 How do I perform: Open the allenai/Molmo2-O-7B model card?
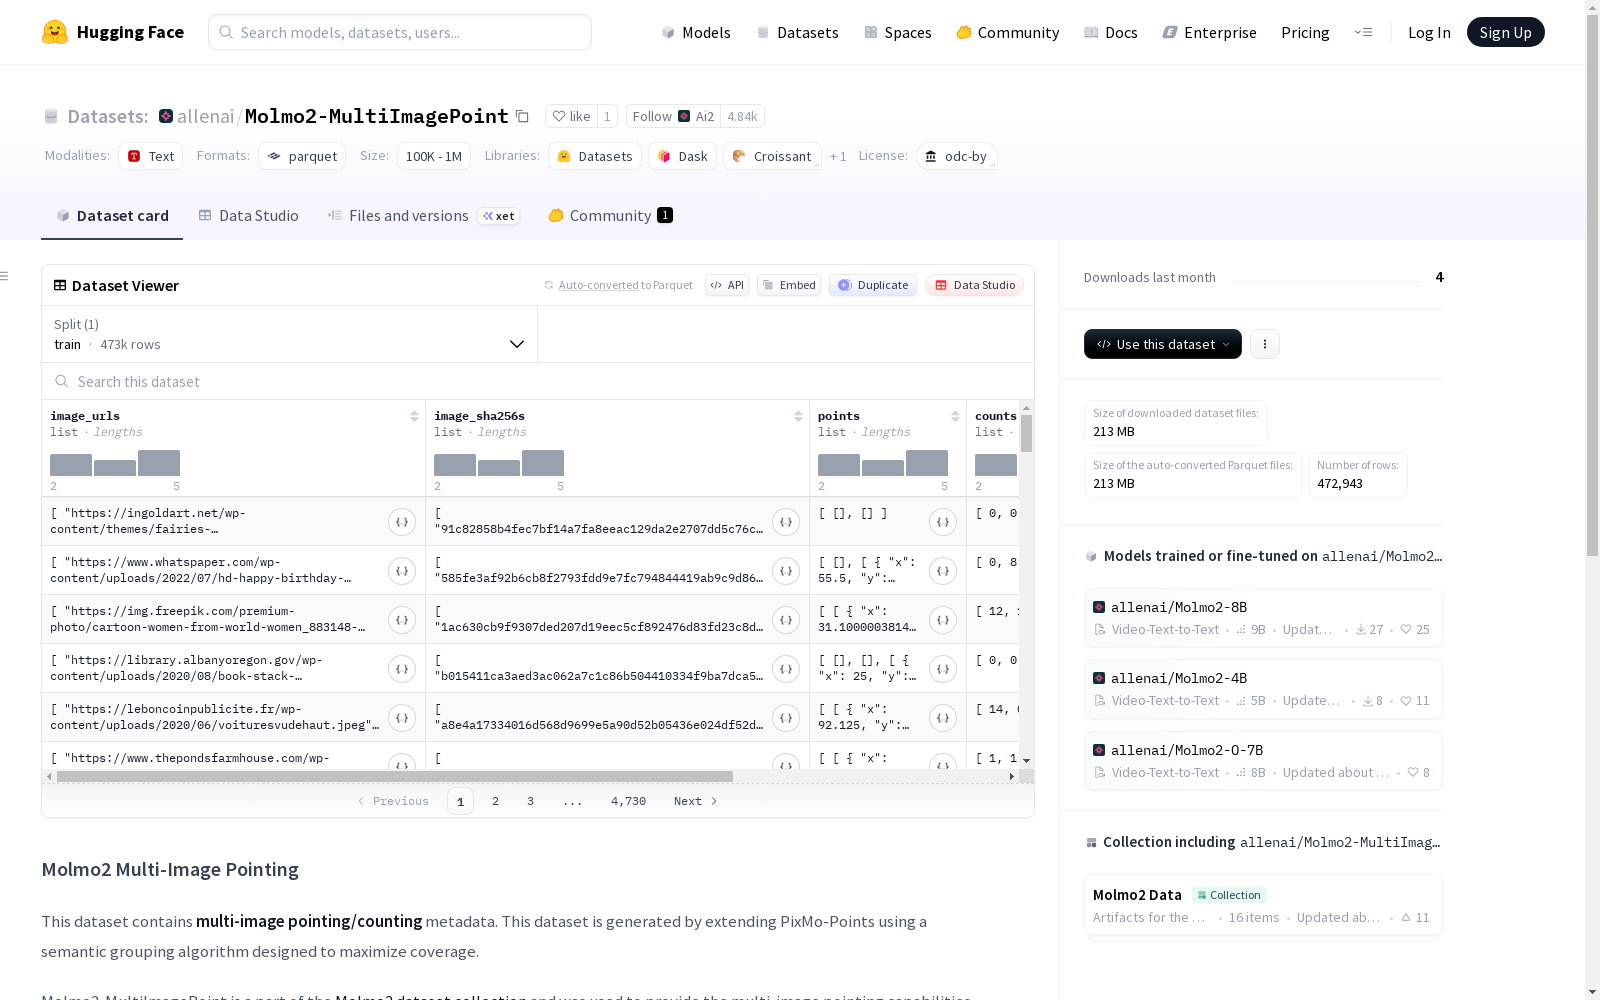point(1263,761)
